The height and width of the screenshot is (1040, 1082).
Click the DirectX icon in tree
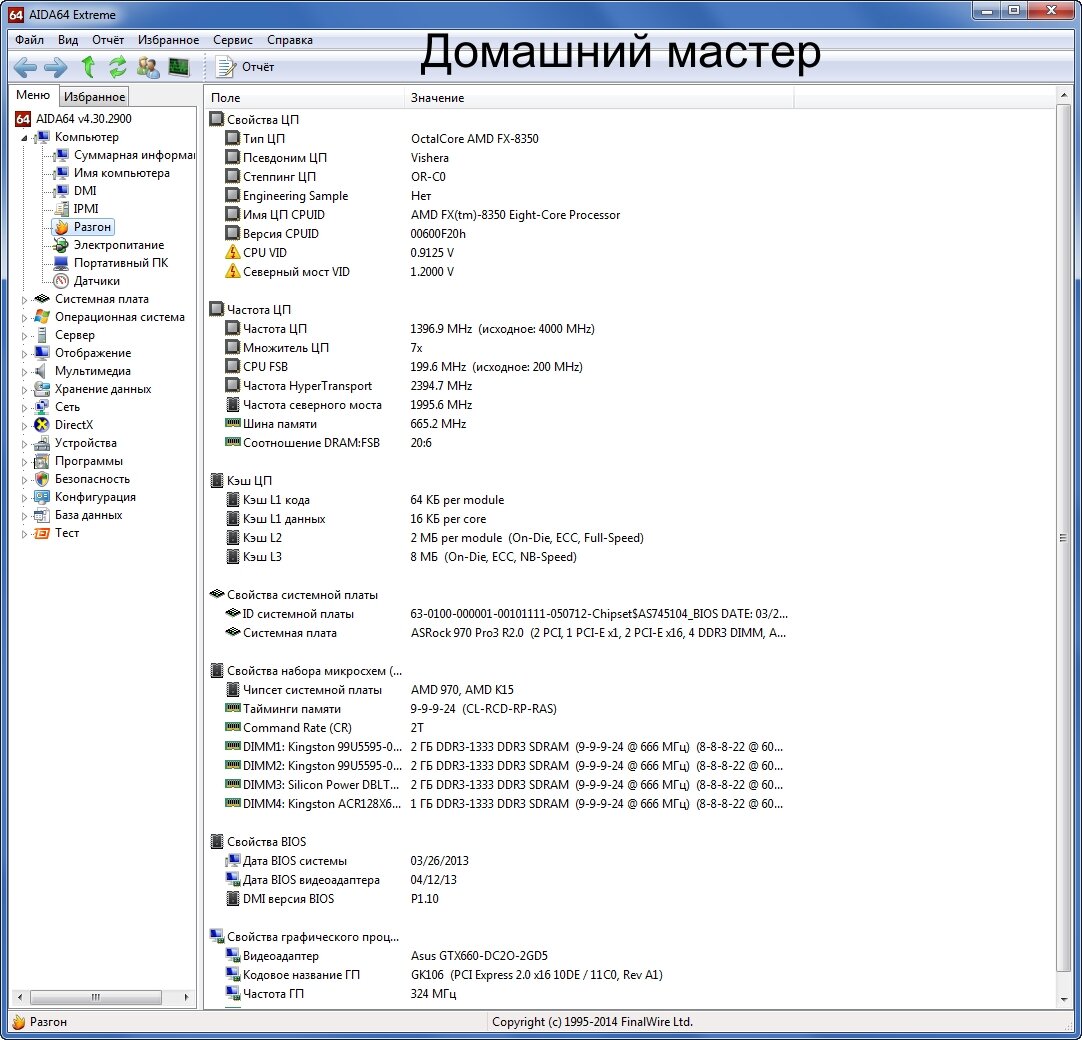(42, 425)
